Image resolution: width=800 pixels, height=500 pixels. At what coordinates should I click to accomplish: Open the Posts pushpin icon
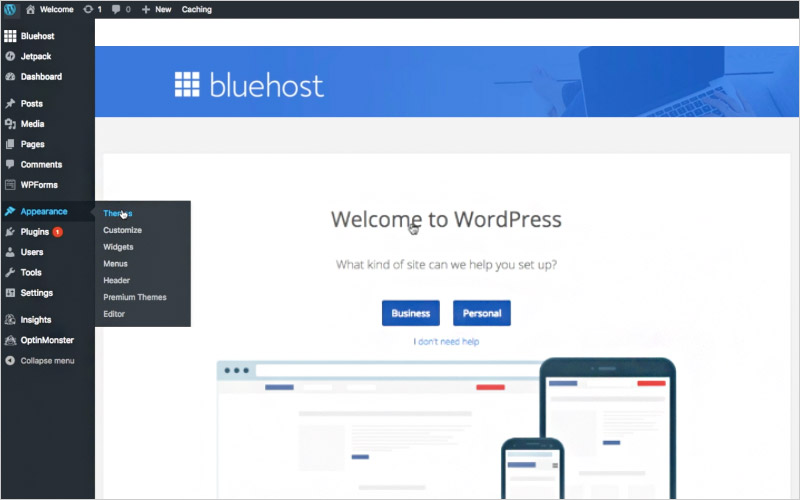10,104
